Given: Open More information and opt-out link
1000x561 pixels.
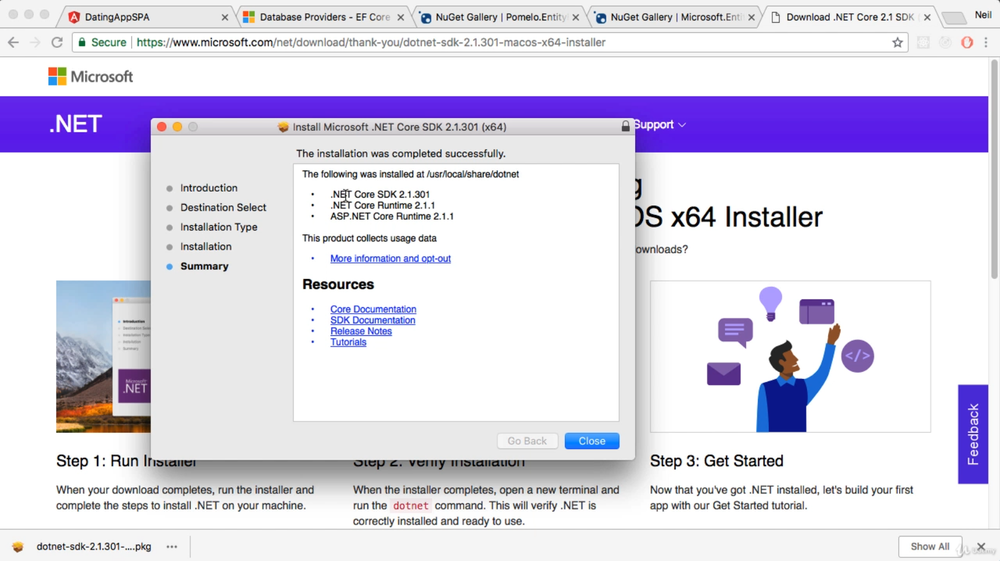Looking at the screenshot, I should pyautogui.click(x=390, y=258).
